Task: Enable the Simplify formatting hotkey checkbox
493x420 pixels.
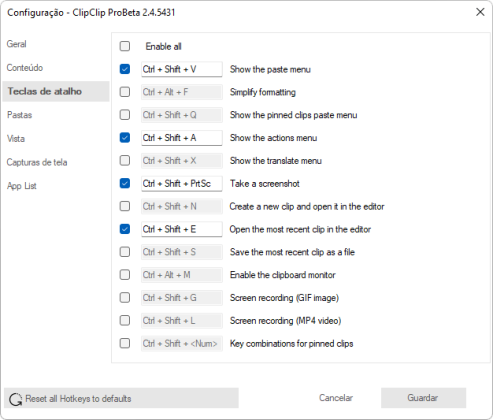Action: [125, 92]
